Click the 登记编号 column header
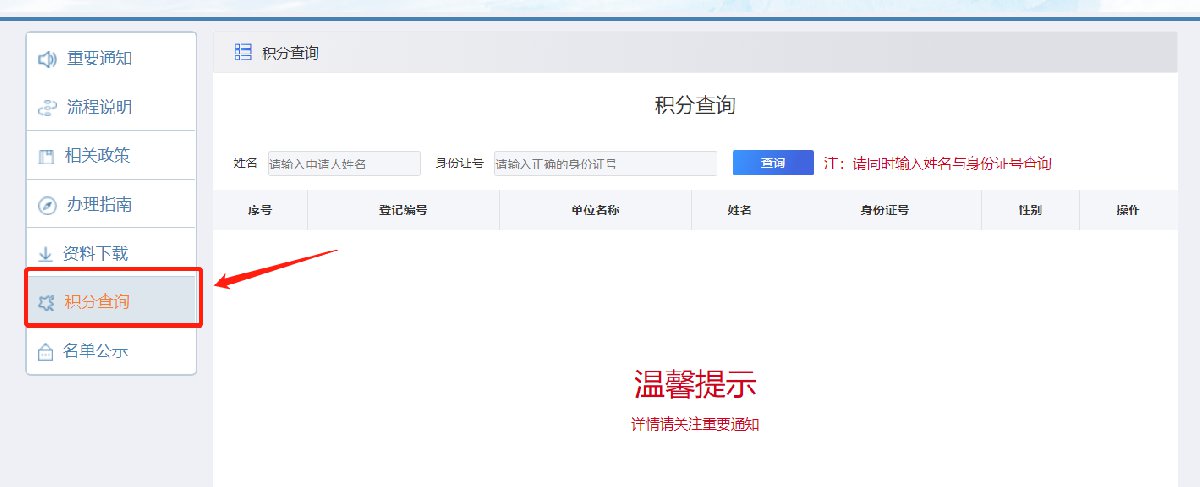Screen dimensions: 1200x487 coord(403,210)
